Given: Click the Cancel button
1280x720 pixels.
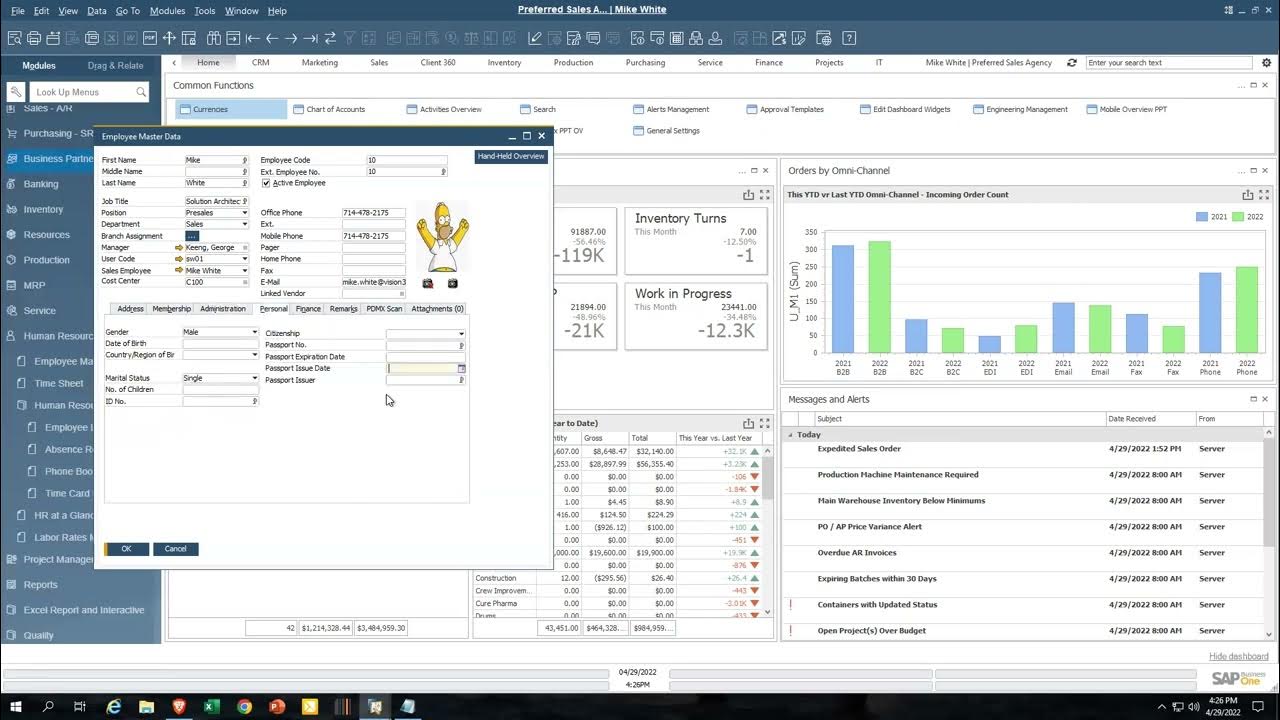Looking at the screenshot, I should 176,549.
